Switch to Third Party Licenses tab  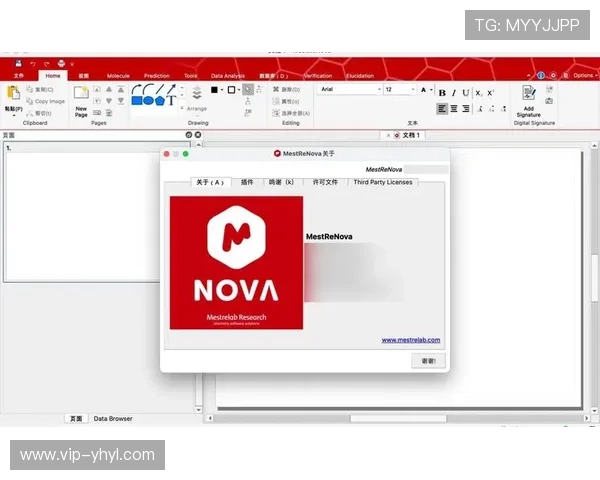pos(383,182)
